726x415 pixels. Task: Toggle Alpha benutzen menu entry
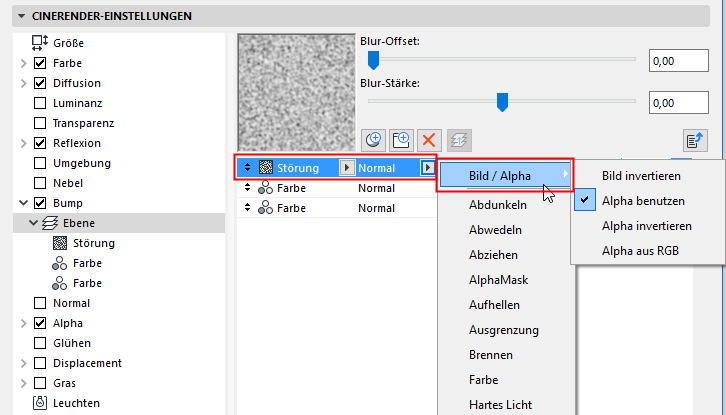click(x=643, y=201)
